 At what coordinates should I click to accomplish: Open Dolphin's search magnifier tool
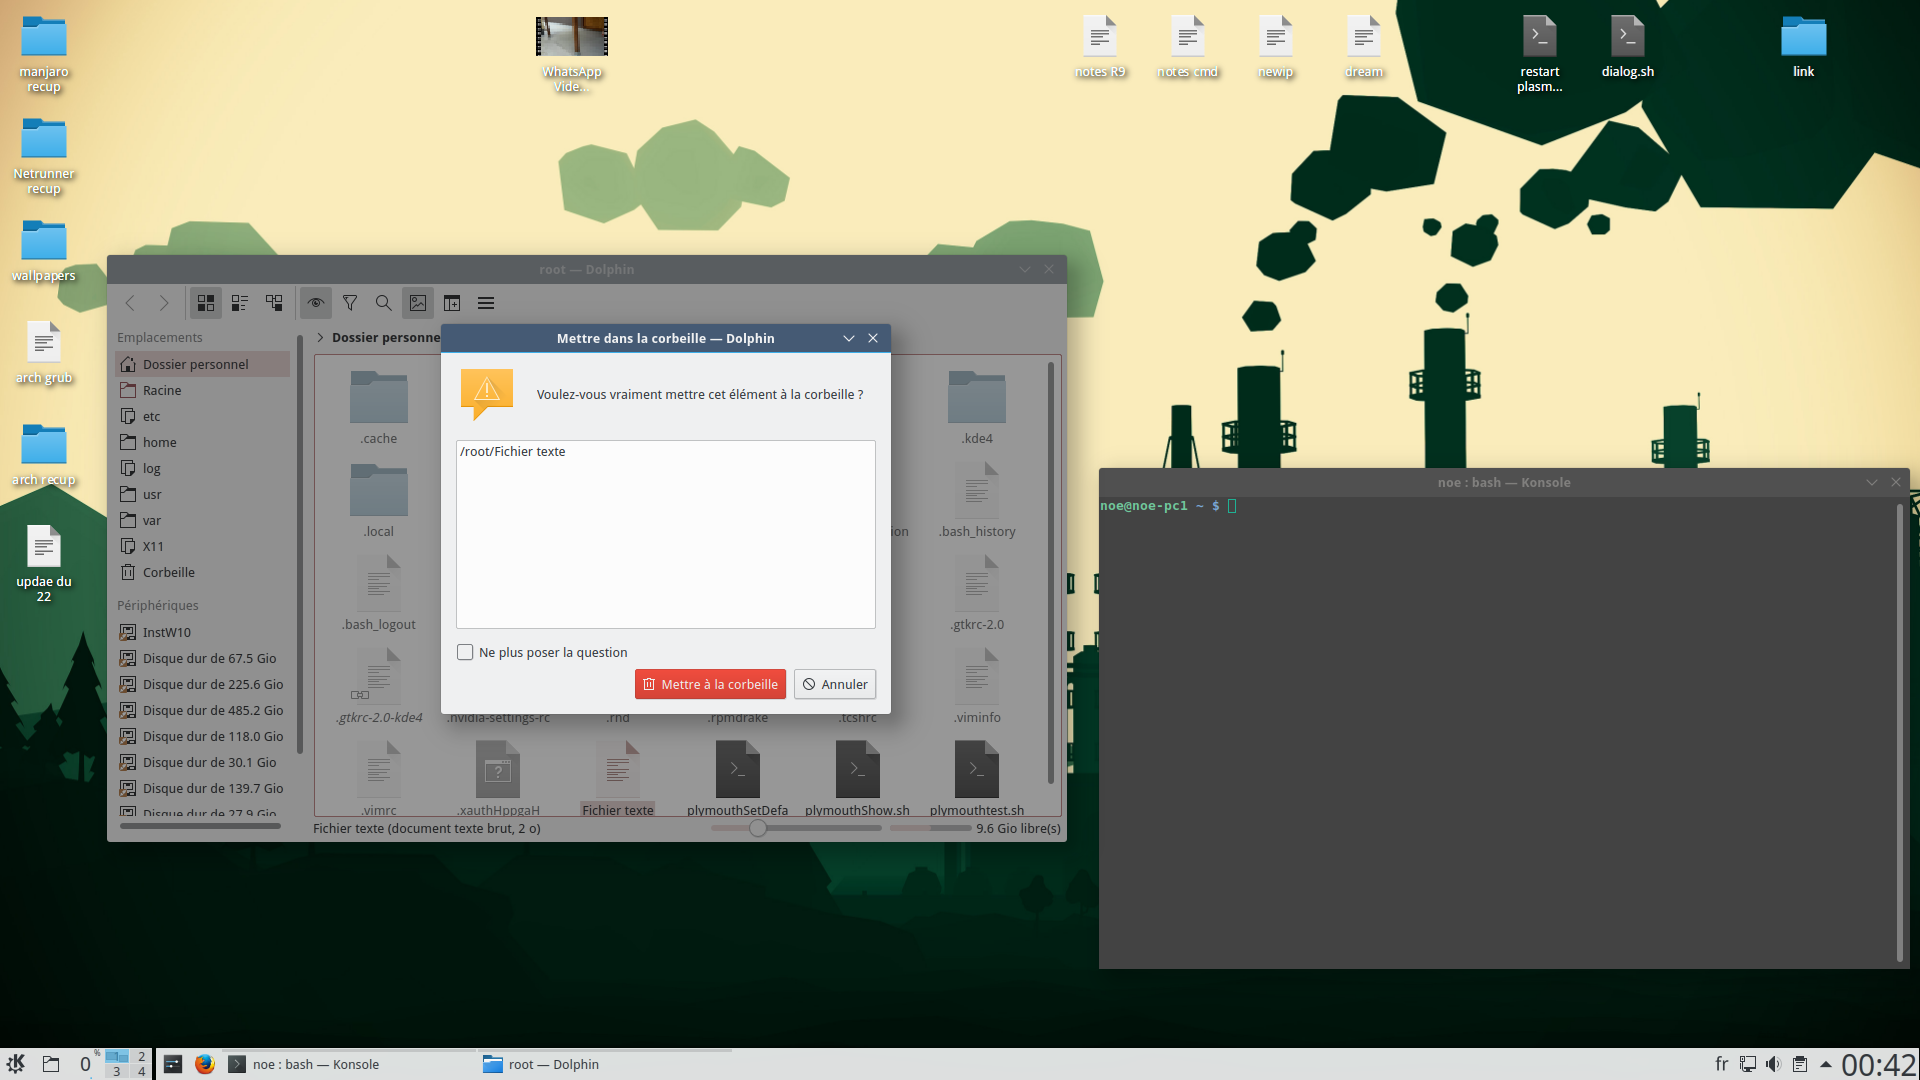coord(383,303)
